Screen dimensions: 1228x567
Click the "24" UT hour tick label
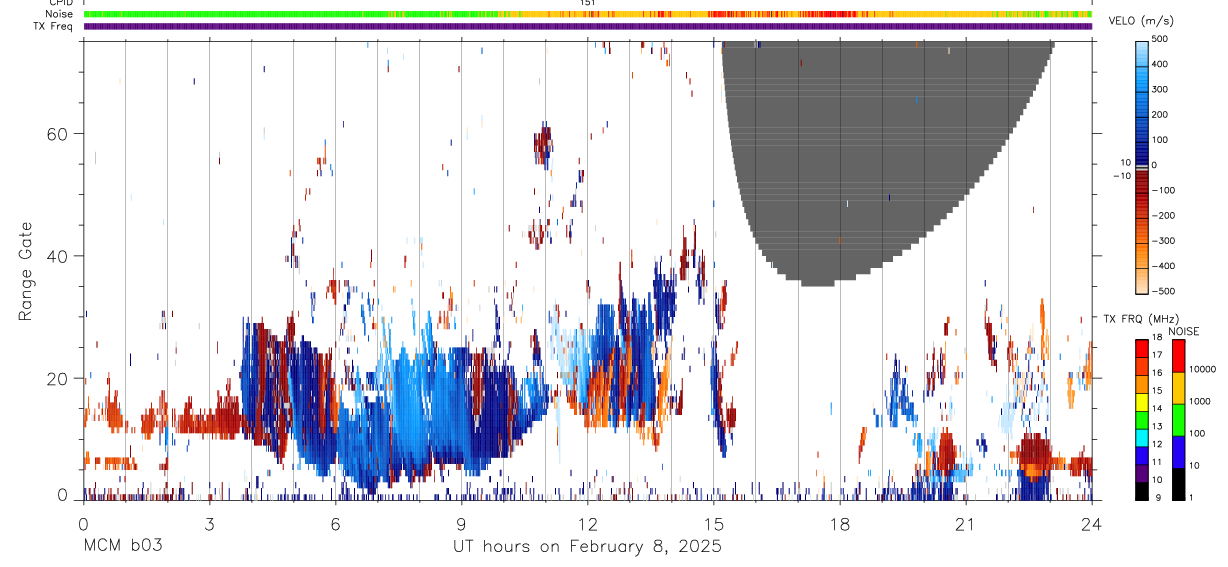point(1092,524)
